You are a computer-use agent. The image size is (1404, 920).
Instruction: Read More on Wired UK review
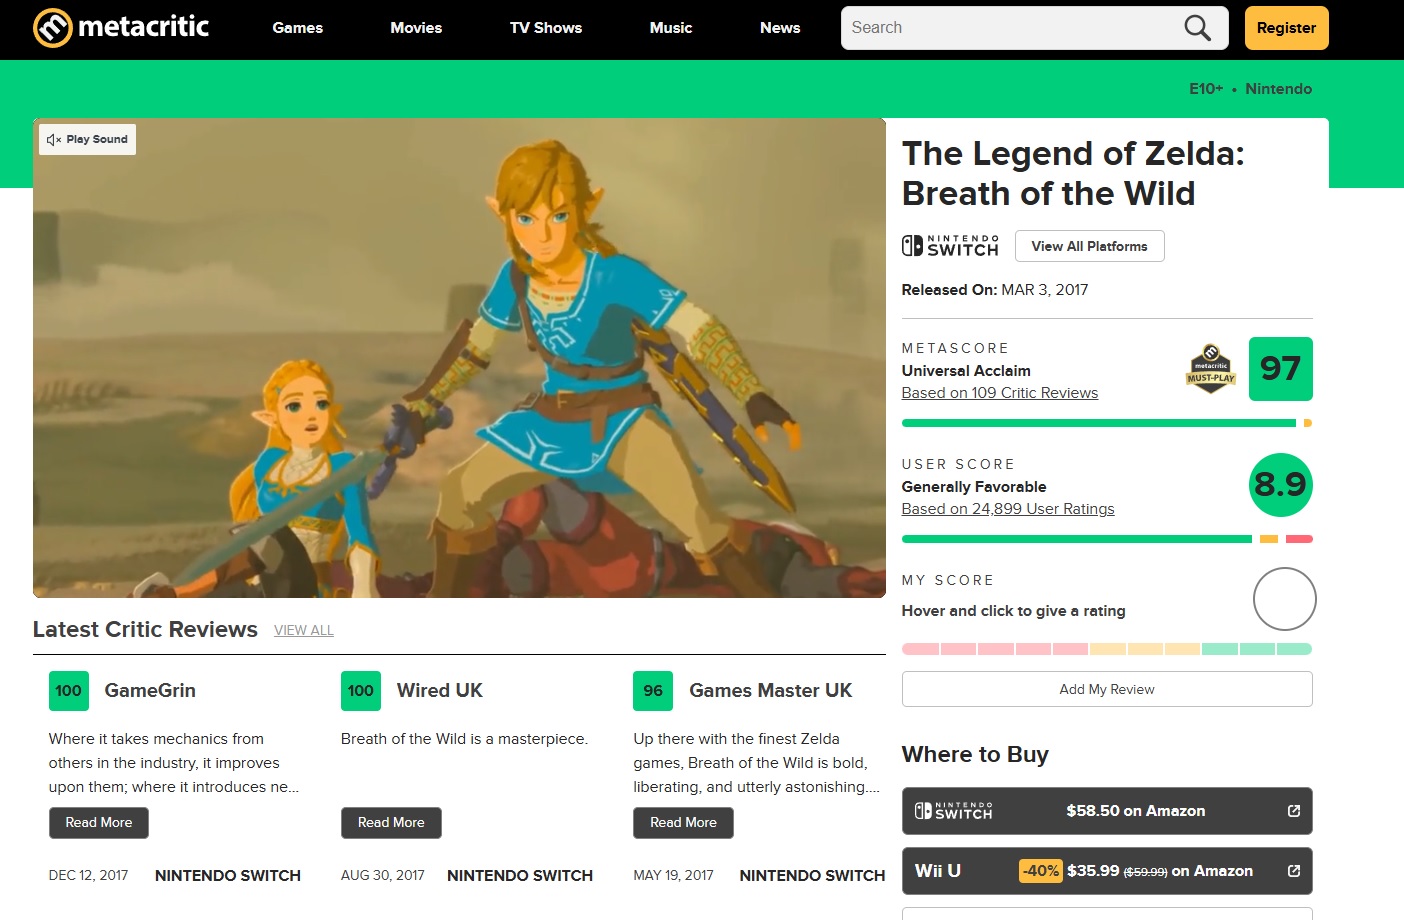[391, 823]
